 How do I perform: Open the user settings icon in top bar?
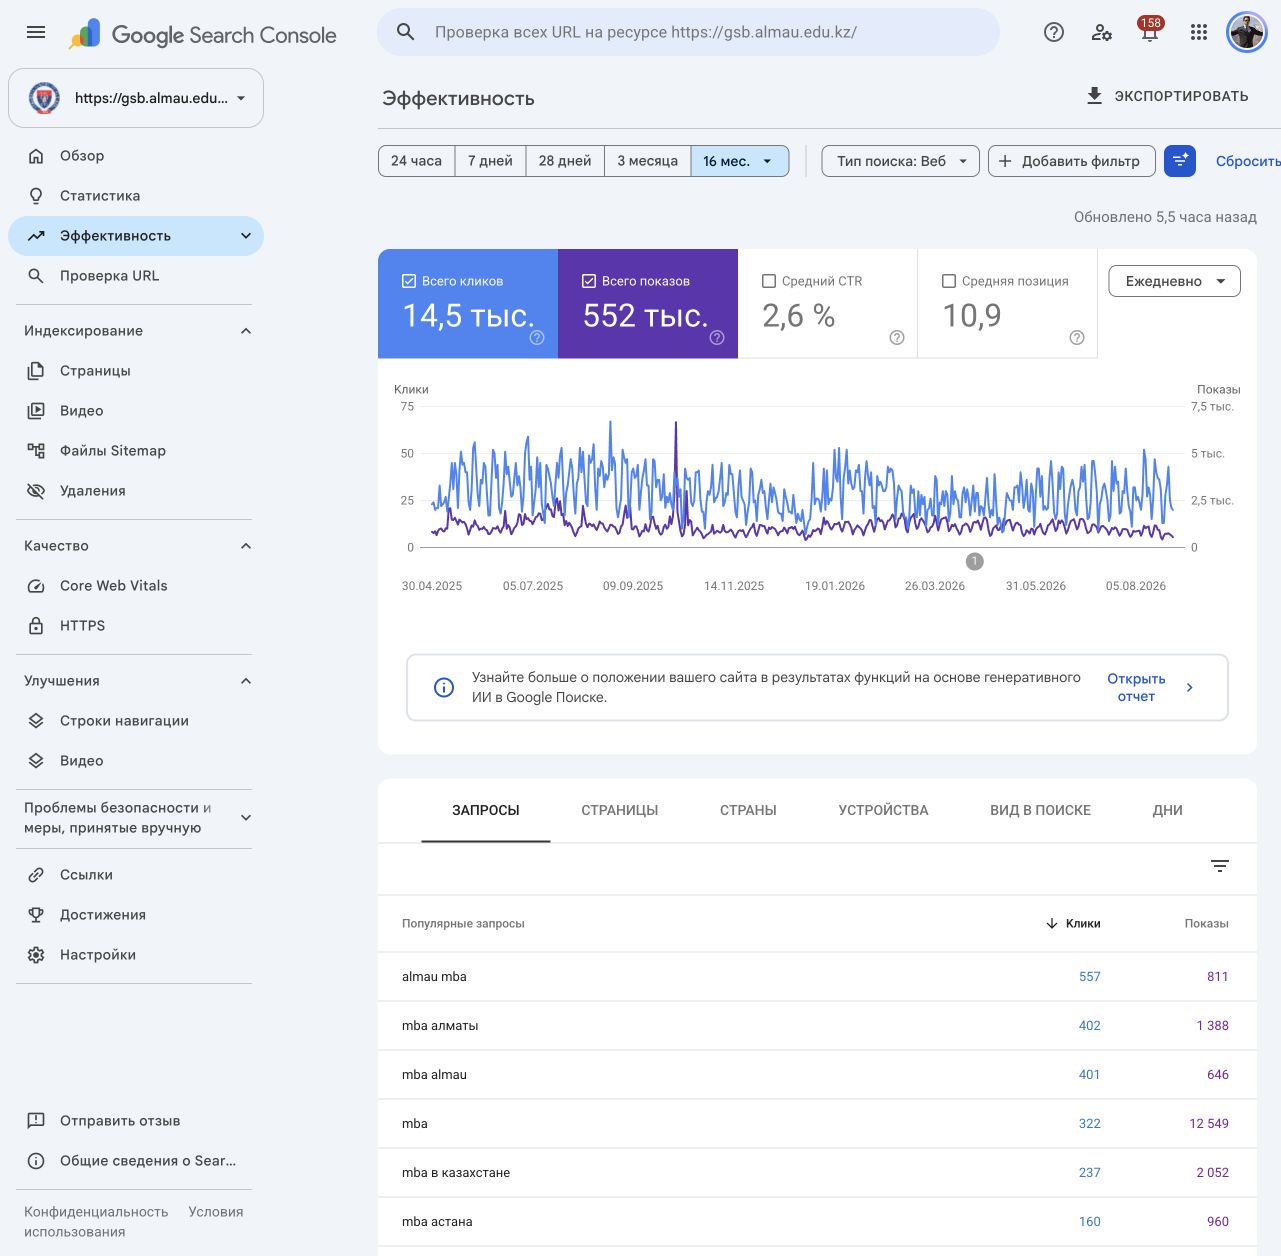(1102, 32)
